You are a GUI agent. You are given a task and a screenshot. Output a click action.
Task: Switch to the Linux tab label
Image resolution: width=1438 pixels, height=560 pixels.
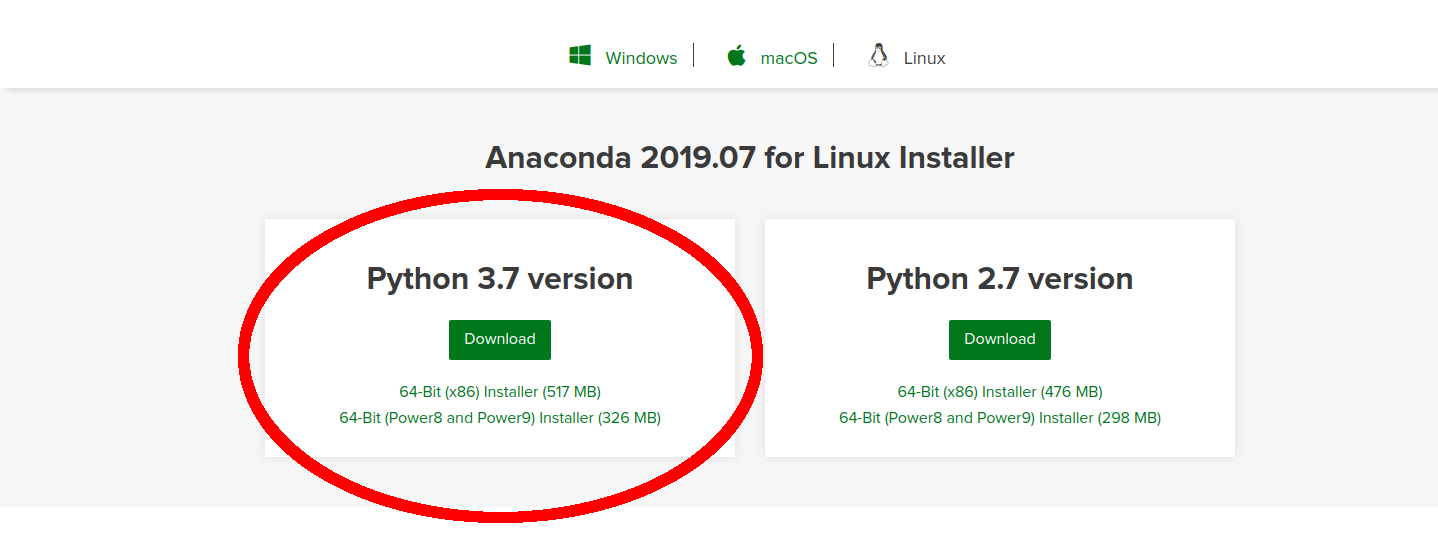(x=924, y=58)
